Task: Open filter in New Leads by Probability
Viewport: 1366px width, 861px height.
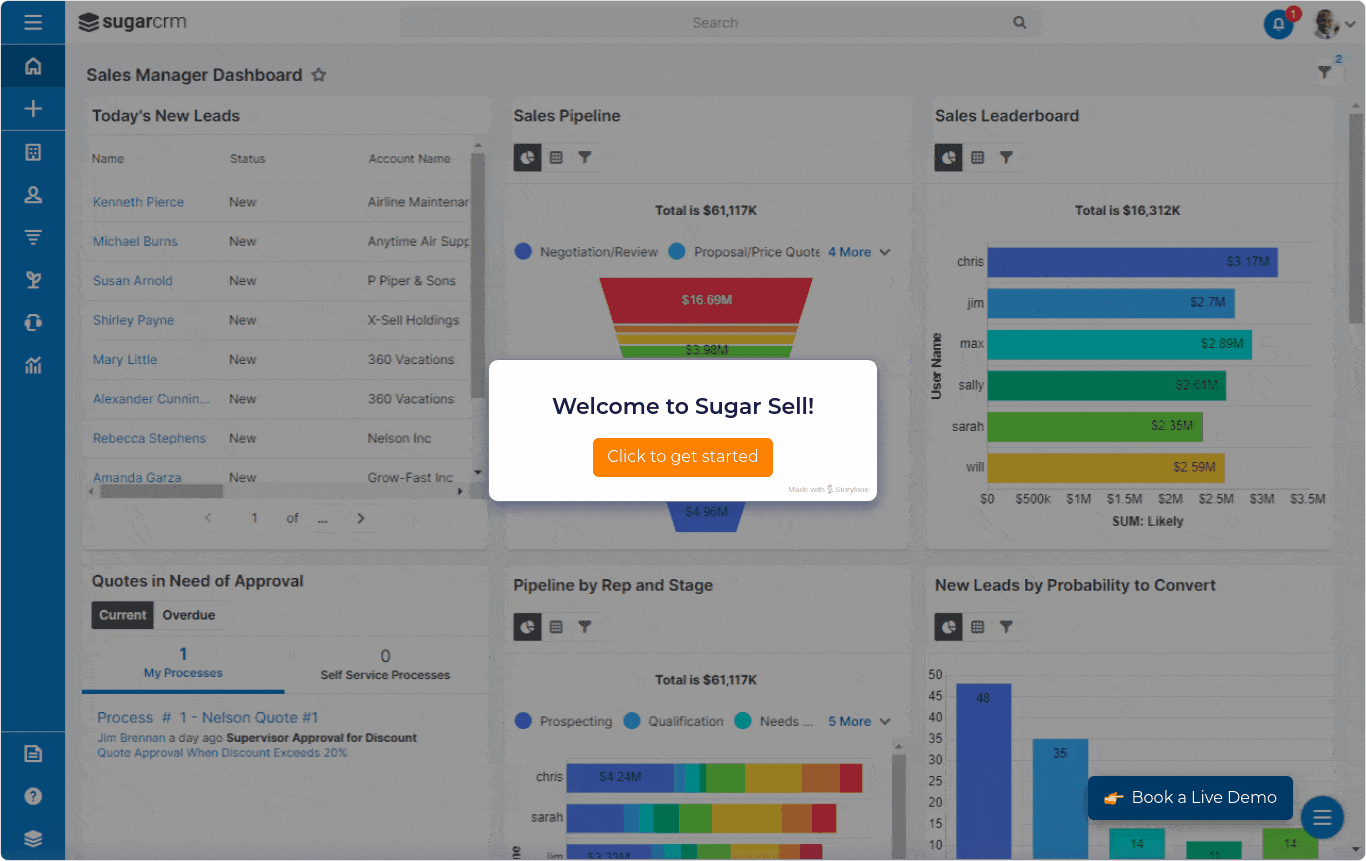Action: 1007,627
